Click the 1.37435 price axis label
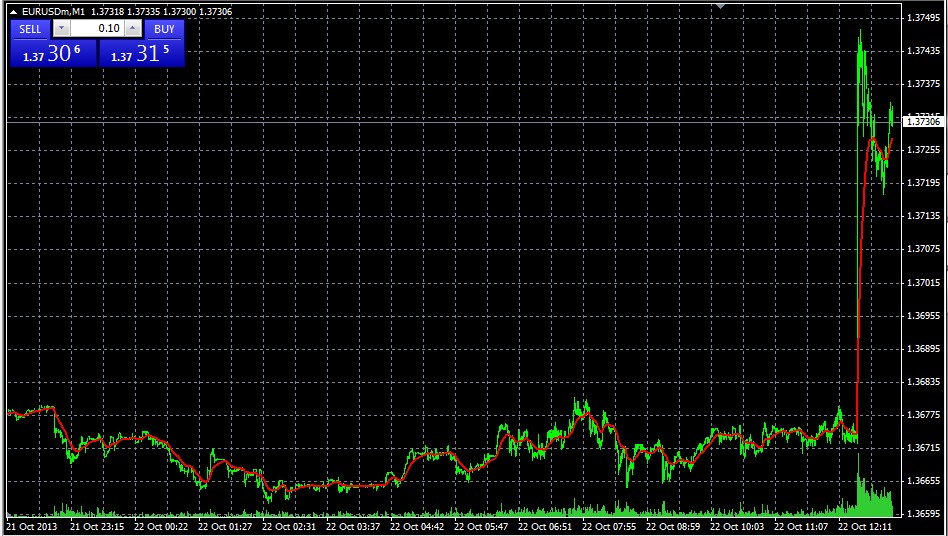The width and height of the screenshot is (948, 536). (923, 51)
